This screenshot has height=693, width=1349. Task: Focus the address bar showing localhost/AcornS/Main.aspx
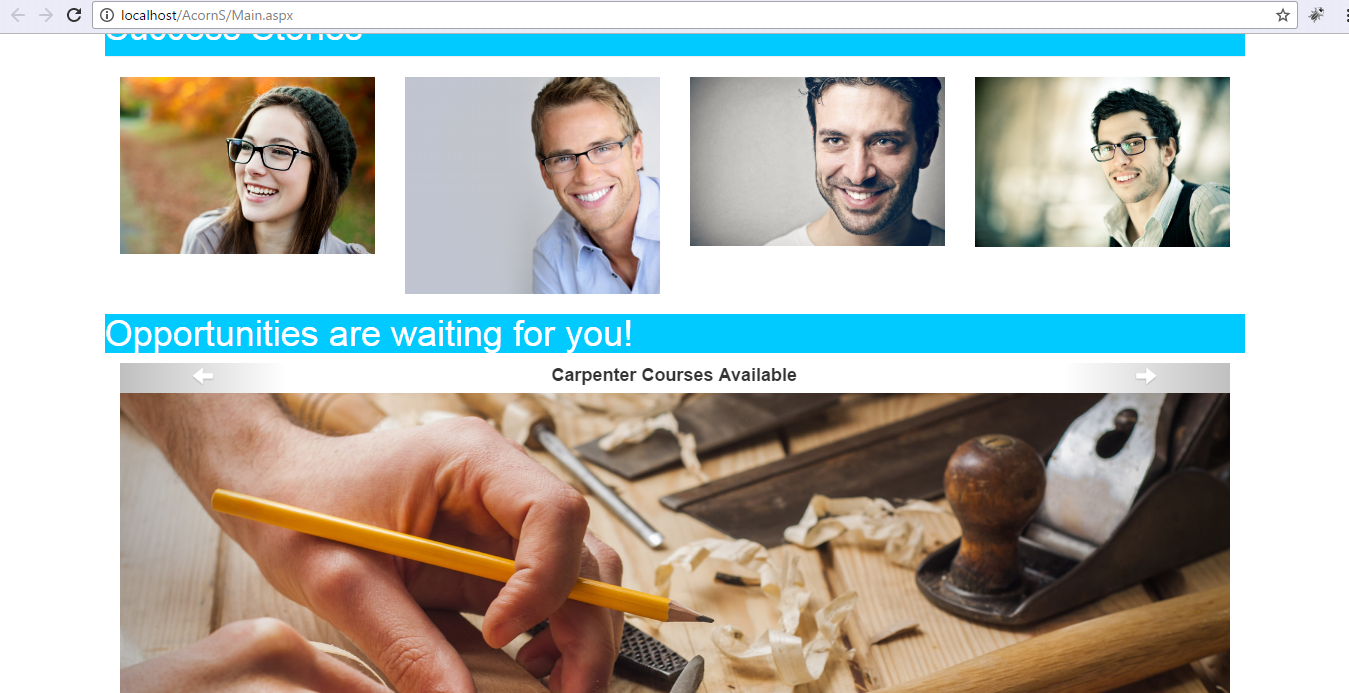[x=690, y=15]
